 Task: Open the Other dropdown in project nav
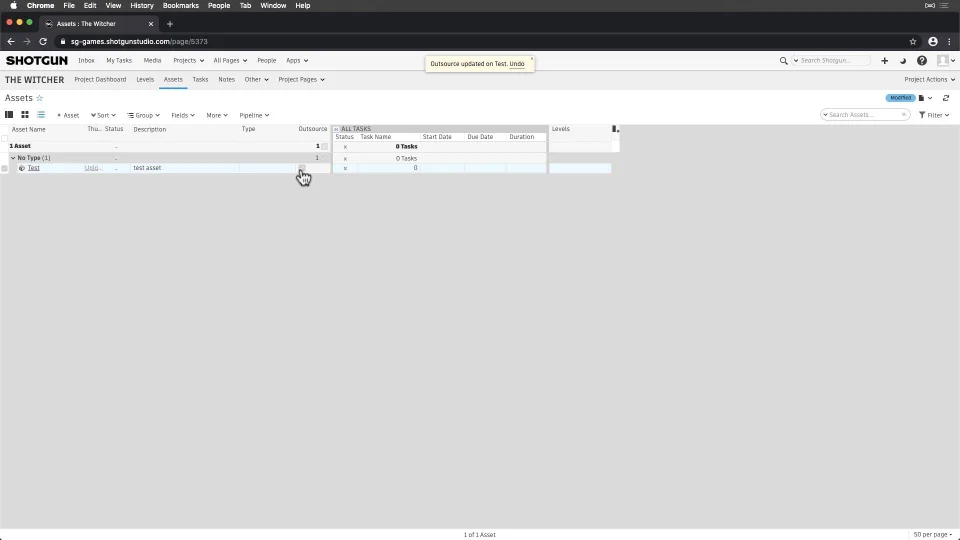point(256,80)
